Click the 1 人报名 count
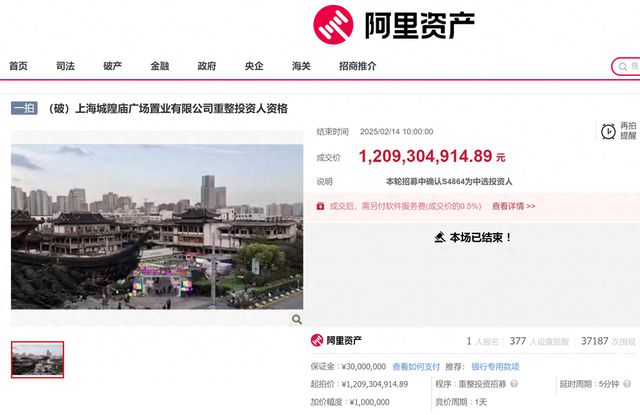 pyautogui.click(x=482, y=341)
